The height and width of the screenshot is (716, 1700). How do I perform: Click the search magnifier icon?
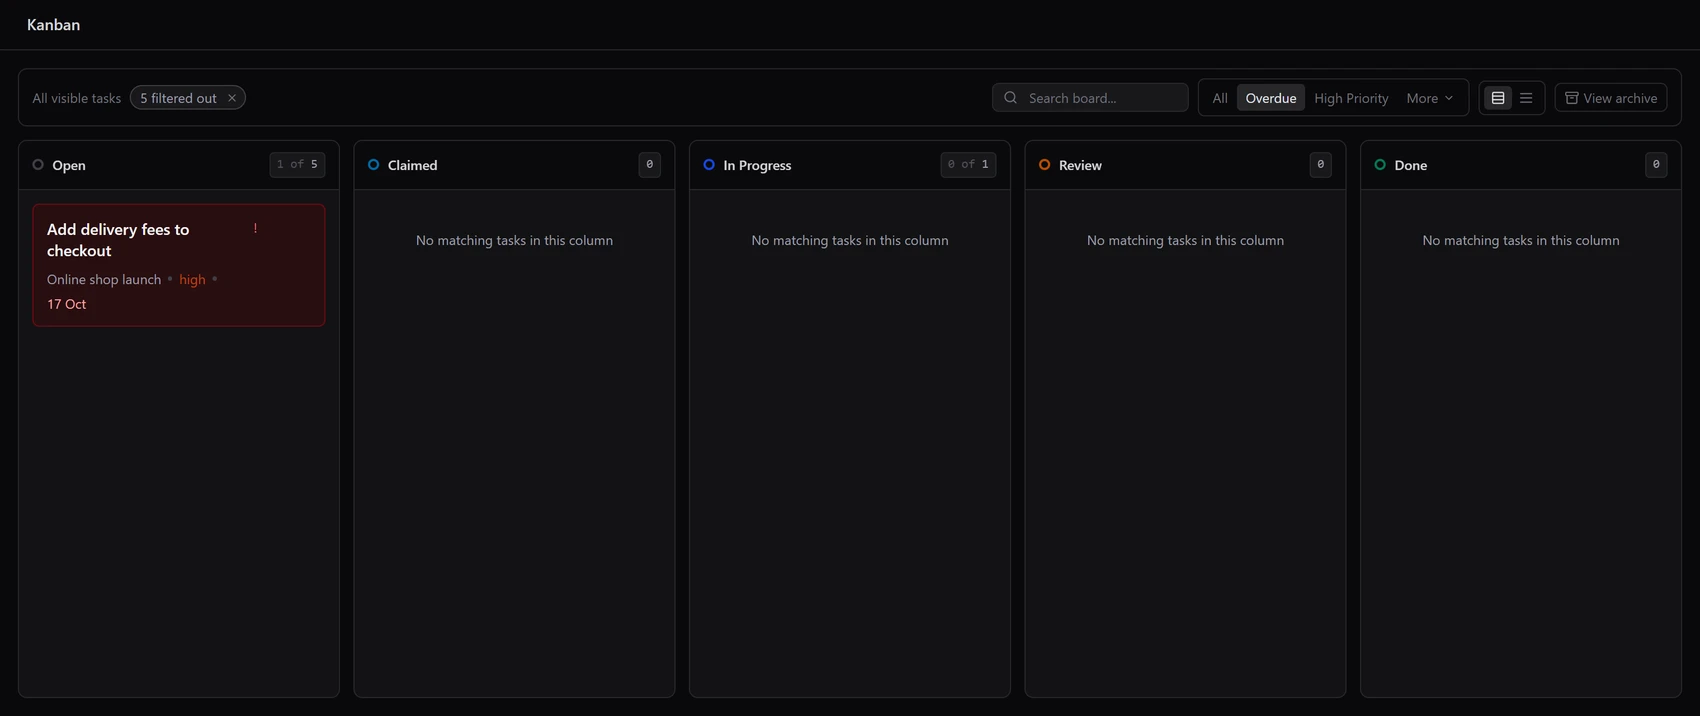coord(1010,98)
